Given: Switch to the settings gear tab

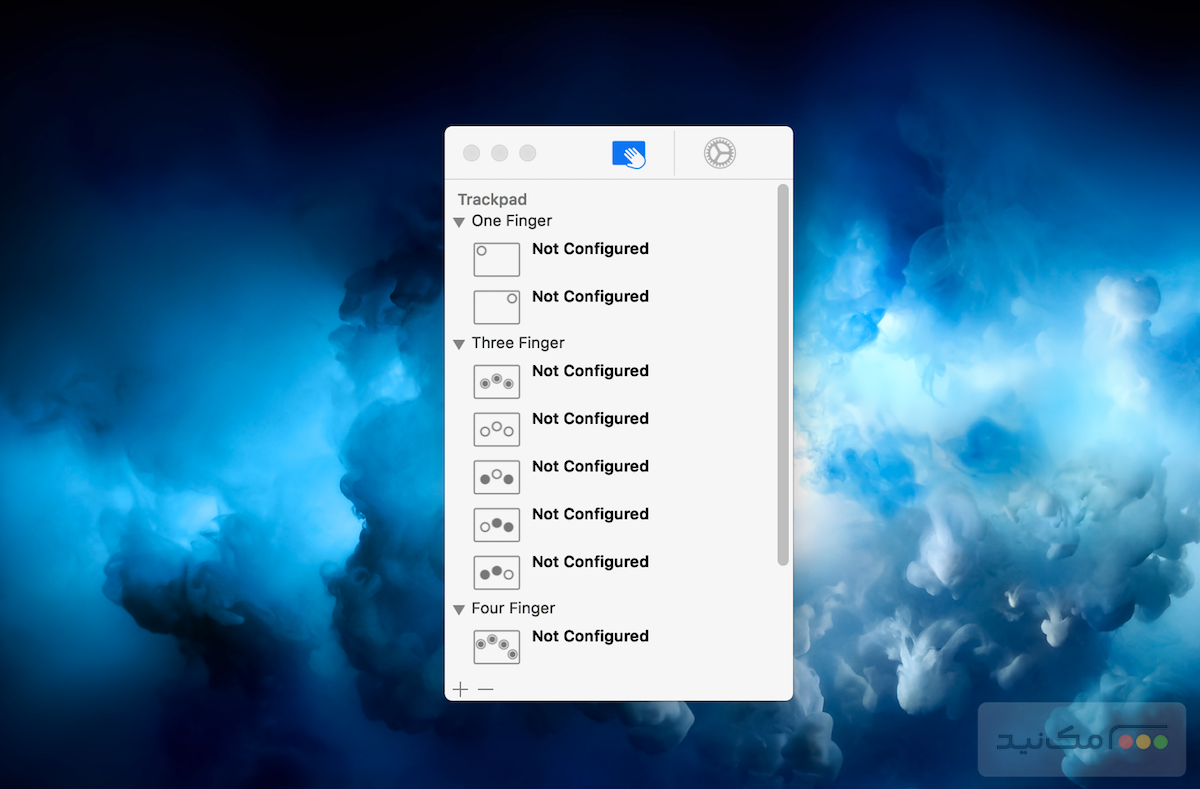Looking at the screenshot, I should [719, 153].
